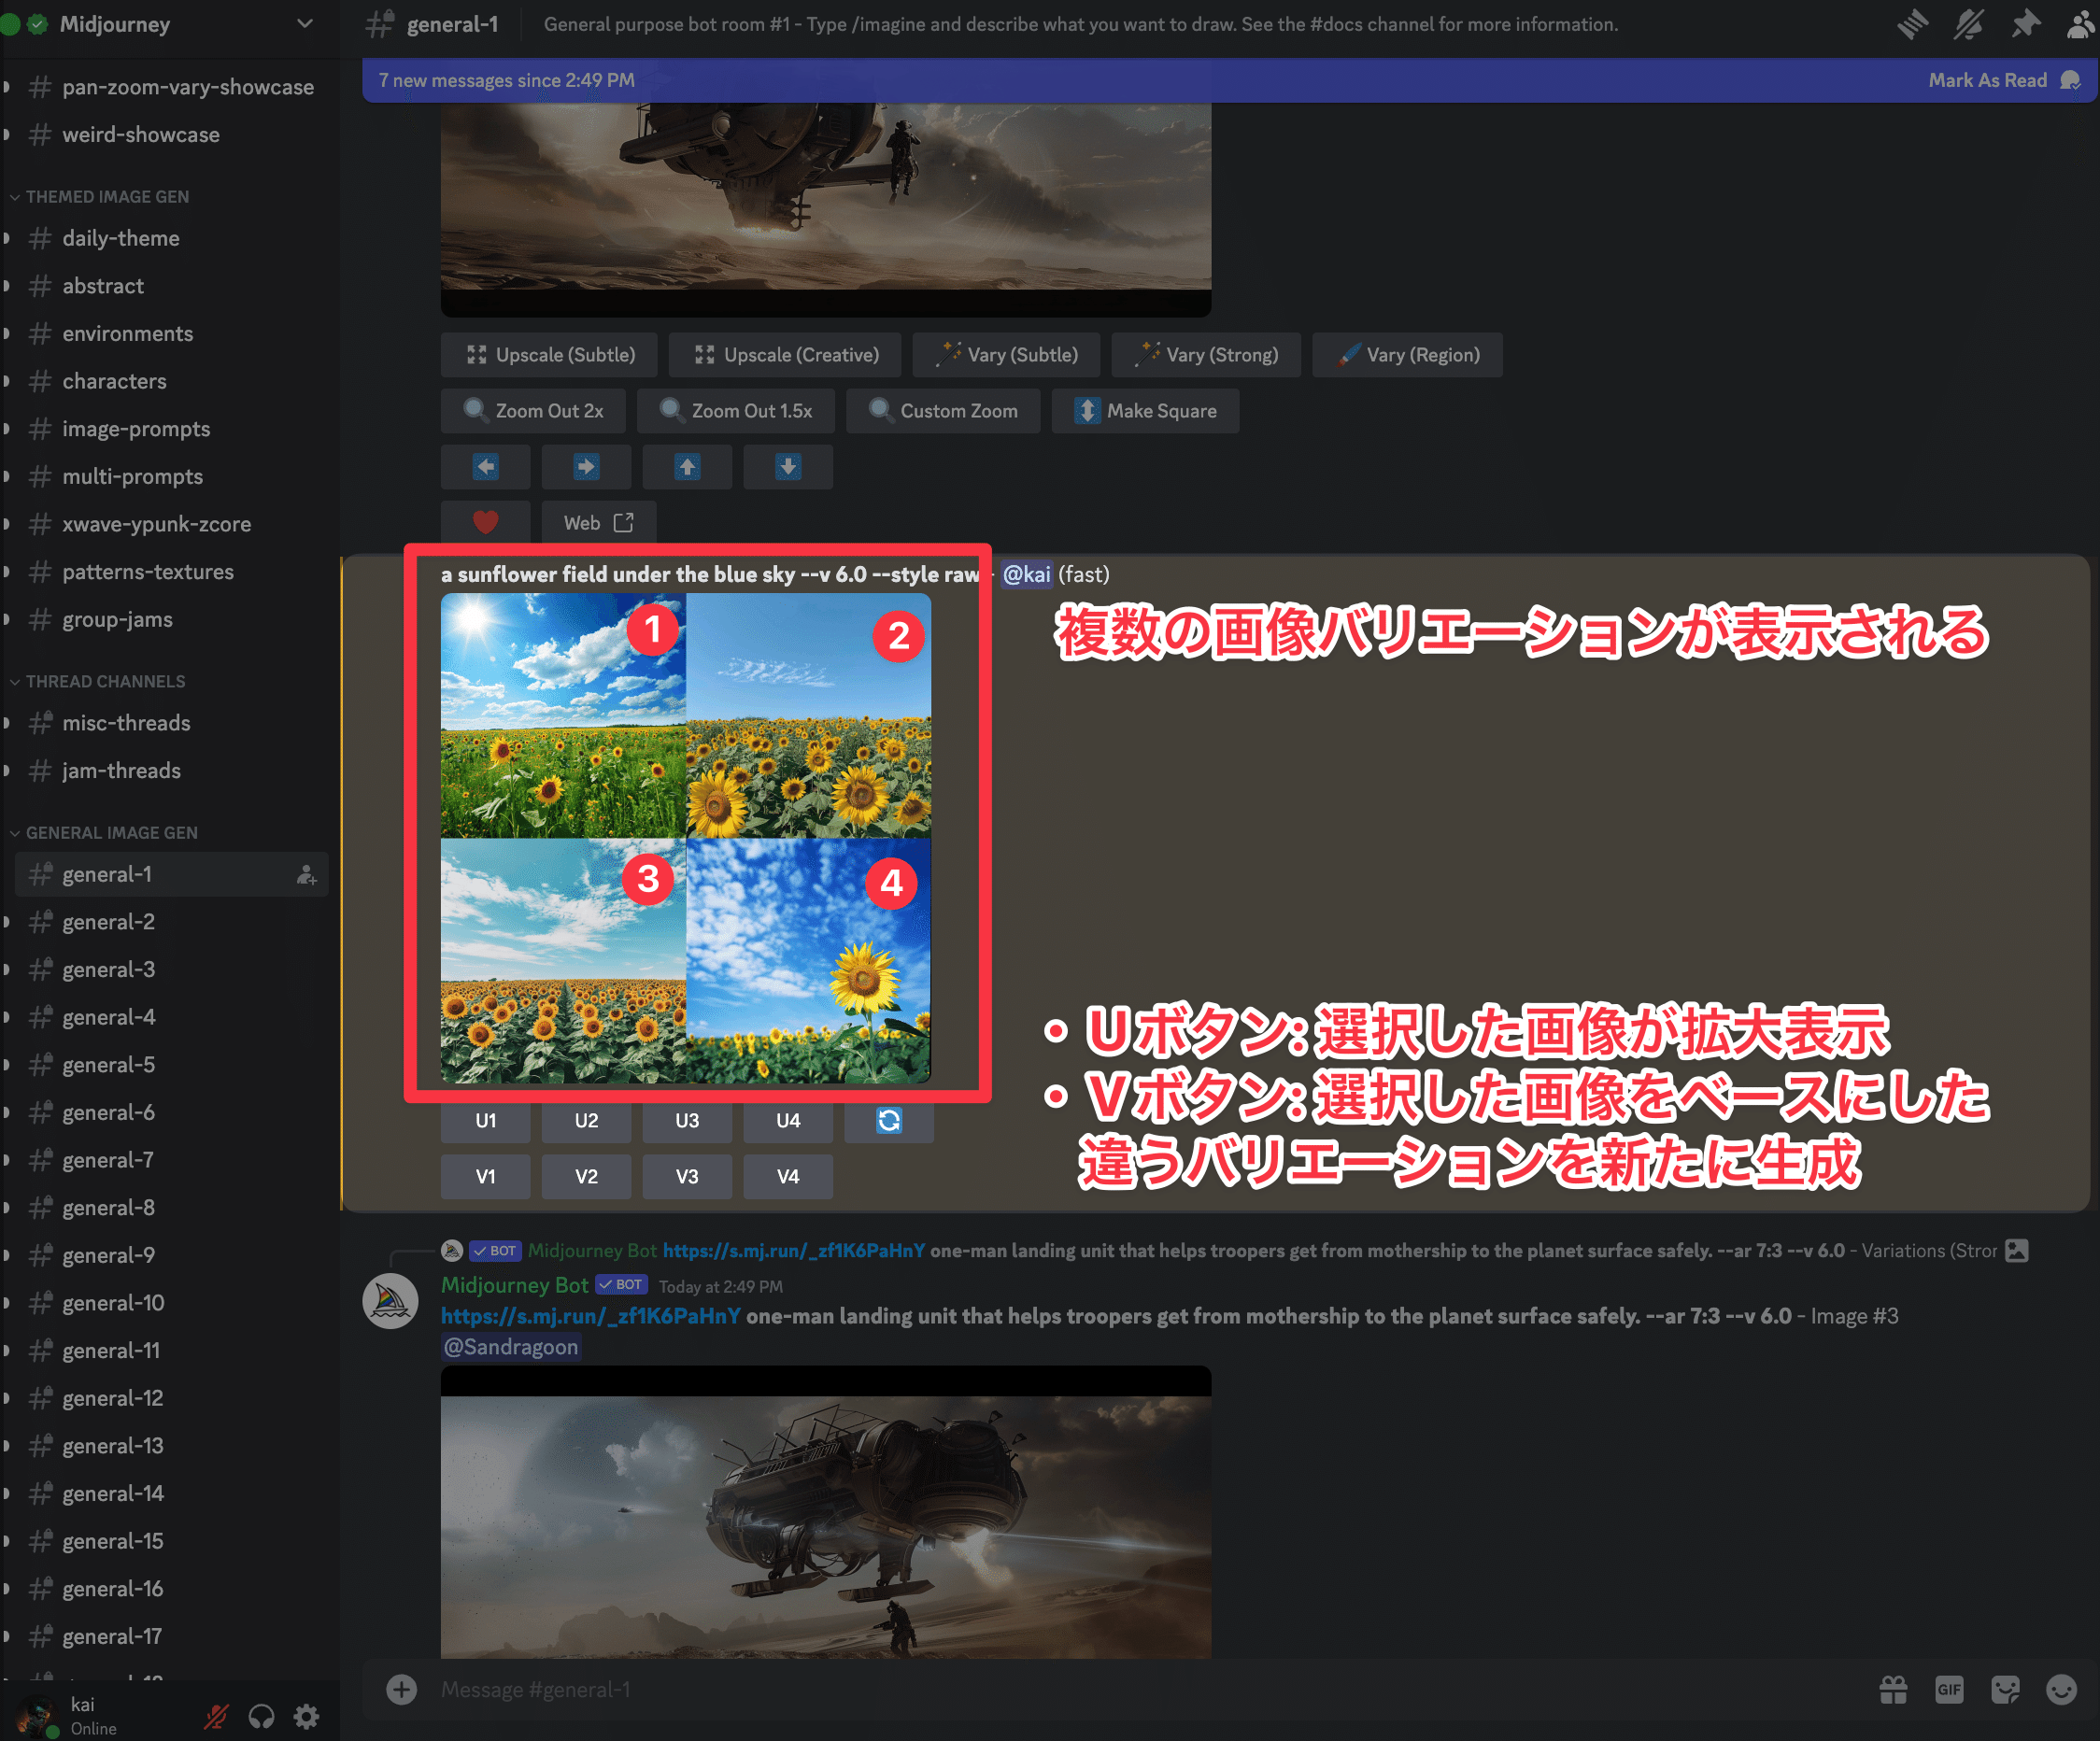This screenshot has width=2100, height=1741.
Task: Open pinned messages with the pin icon
Action: click(x=2025, y=24)
